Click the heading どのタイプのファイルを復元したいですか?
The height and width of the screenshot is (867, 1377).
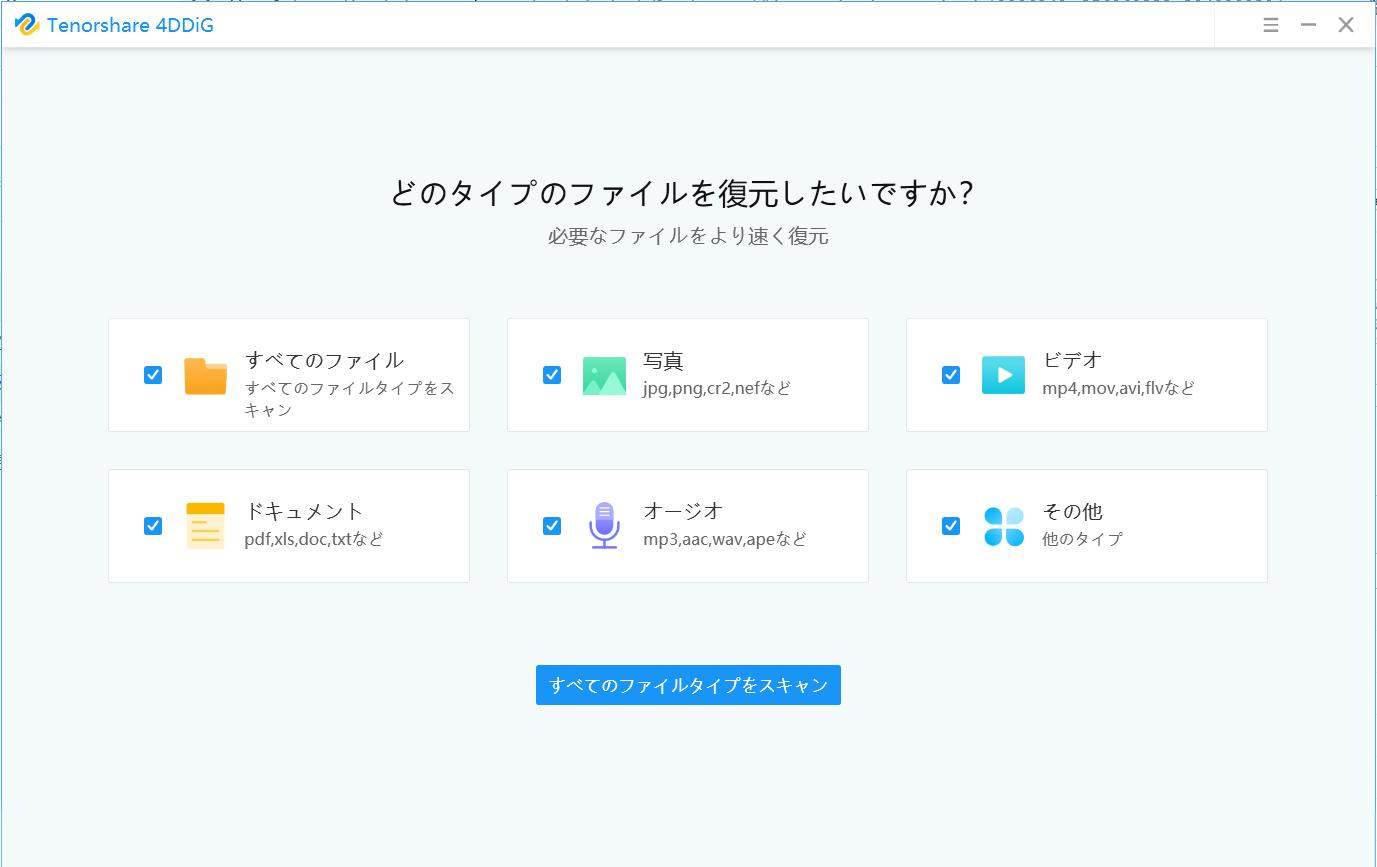click(x=682, y=192)
